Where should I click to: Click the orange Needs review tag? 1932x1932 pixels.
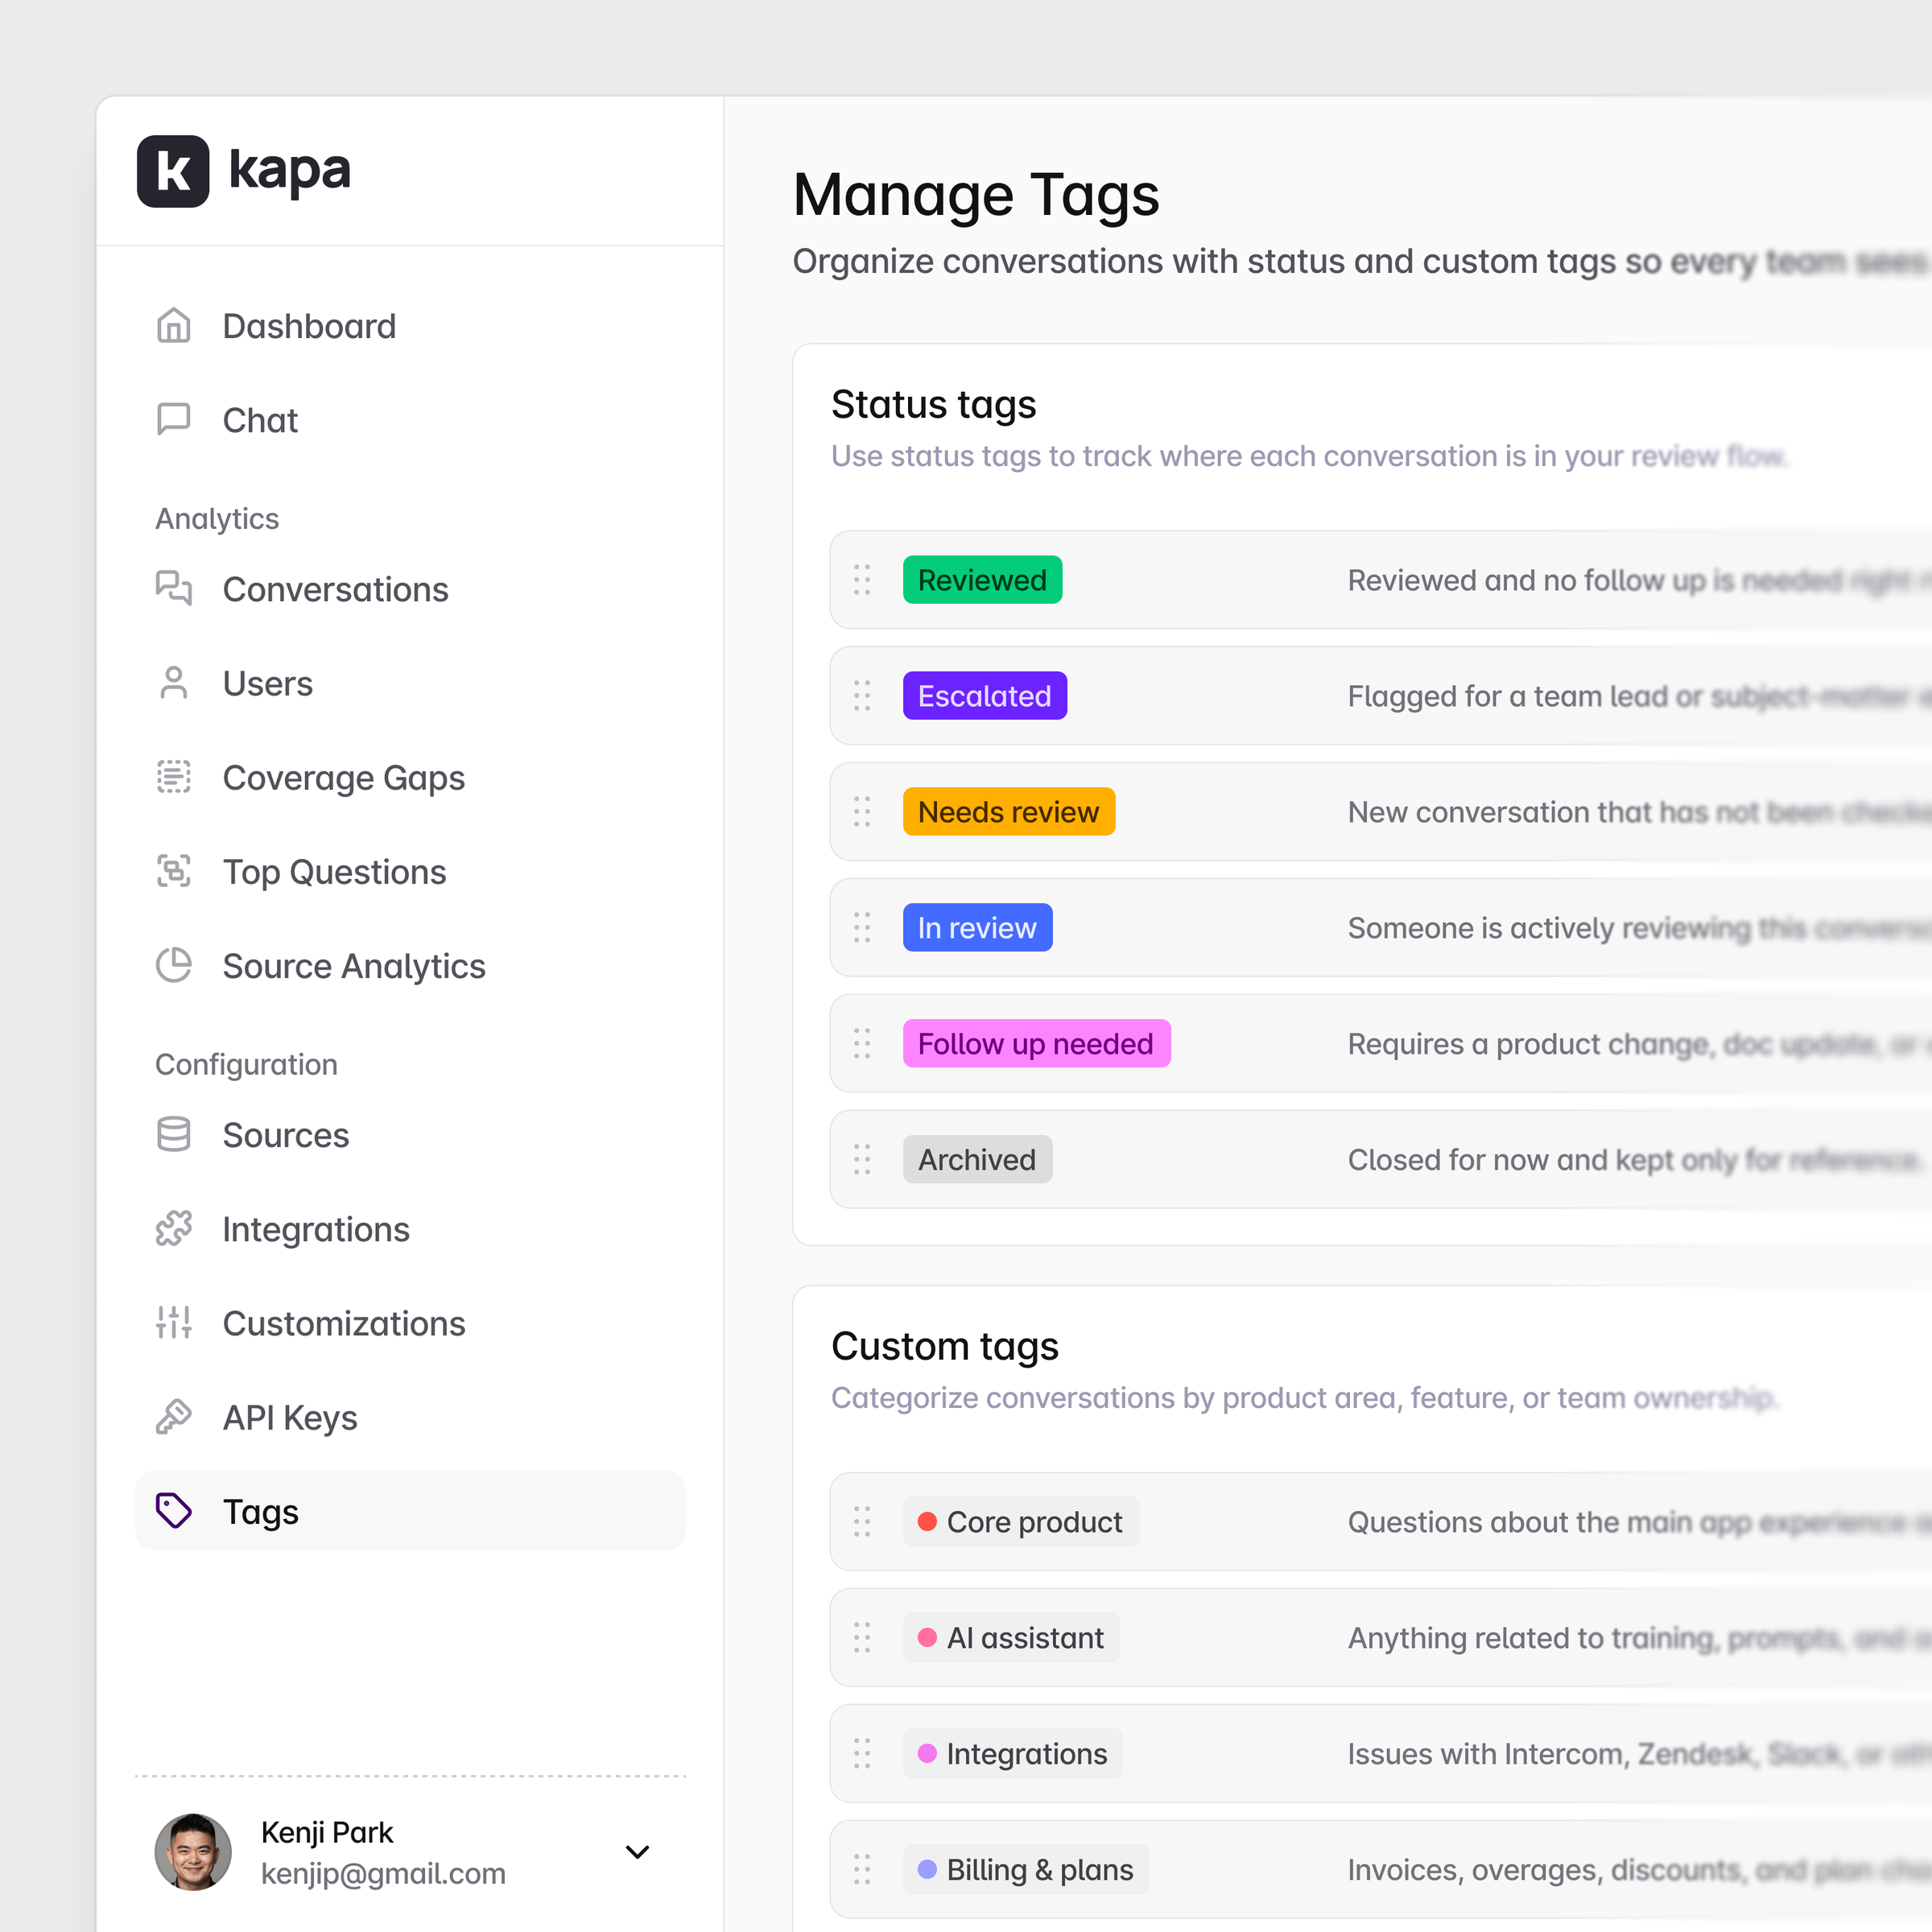(1009, 812)
